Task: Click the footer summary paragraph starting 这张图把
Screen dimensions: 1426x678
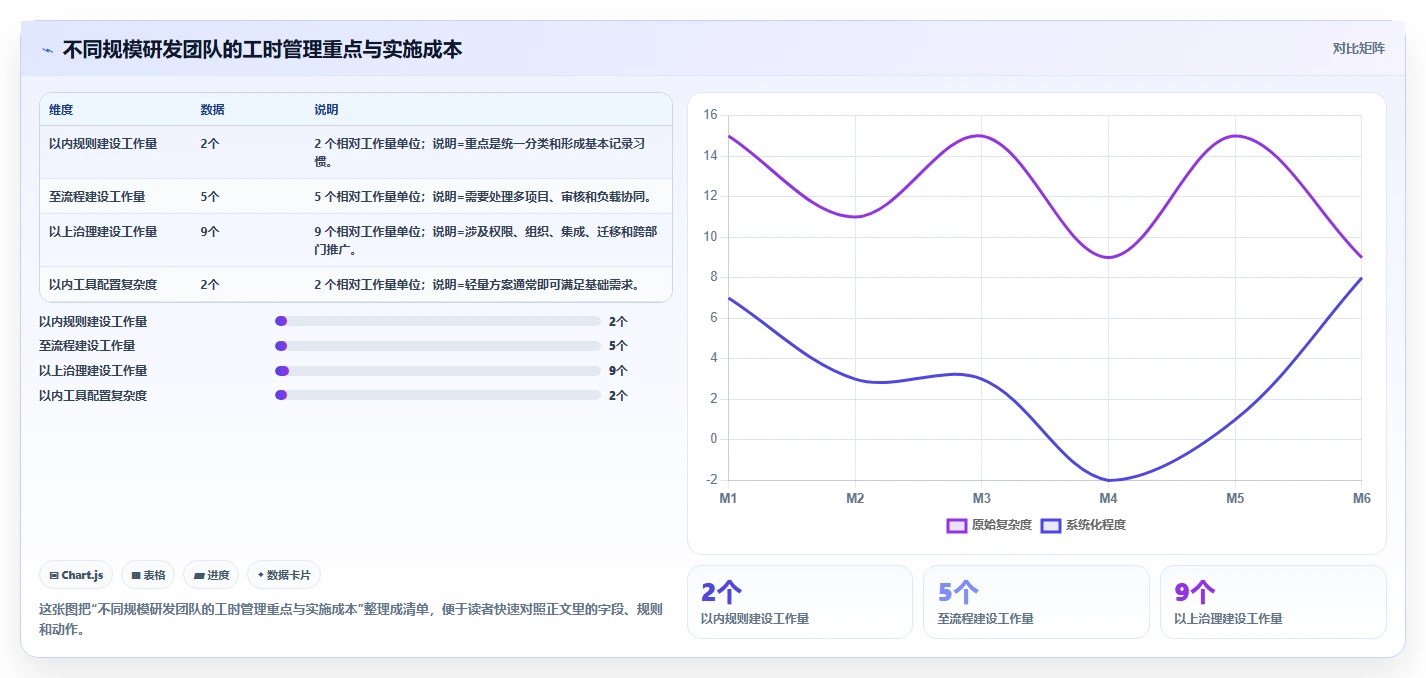Action: [x=350, y=619]
